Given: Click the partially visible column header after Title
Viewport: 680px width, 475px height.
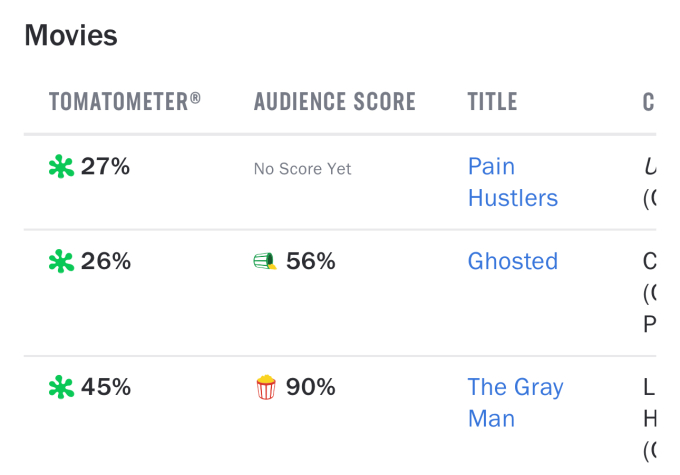Looking at the screenshot, I should tap(649, 102).
